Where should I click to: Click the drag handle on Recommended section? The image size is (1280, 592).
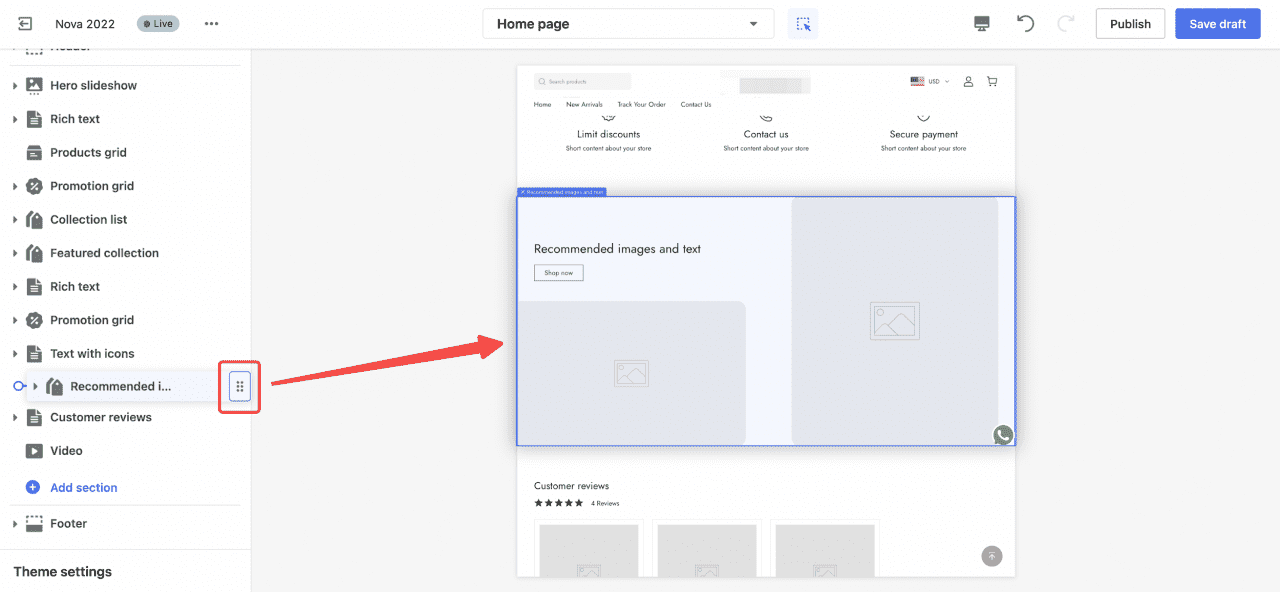240,387
